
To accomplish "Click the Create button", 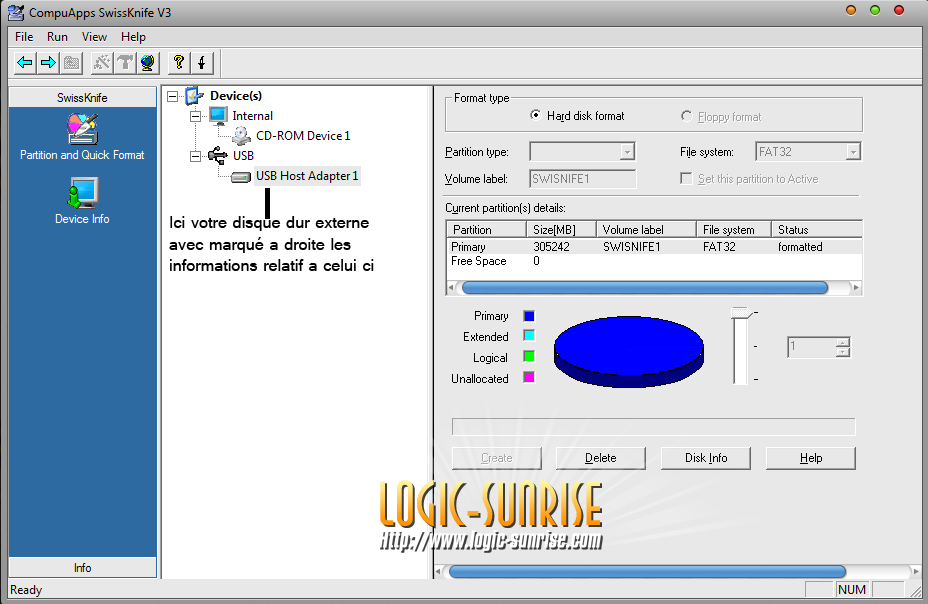I will (x=497, y=458).
